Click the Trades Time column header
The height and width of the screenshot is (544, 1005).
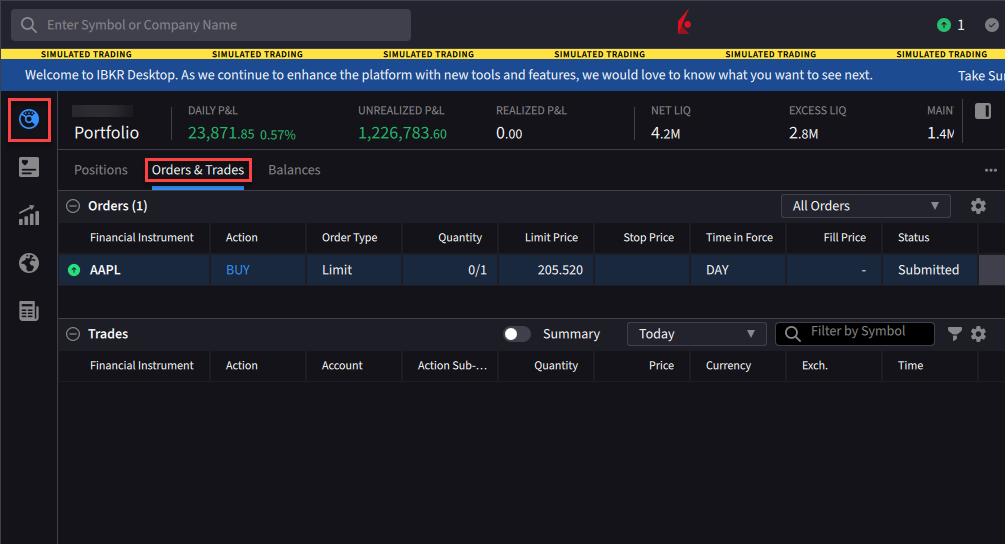click(x=910, y=365)
